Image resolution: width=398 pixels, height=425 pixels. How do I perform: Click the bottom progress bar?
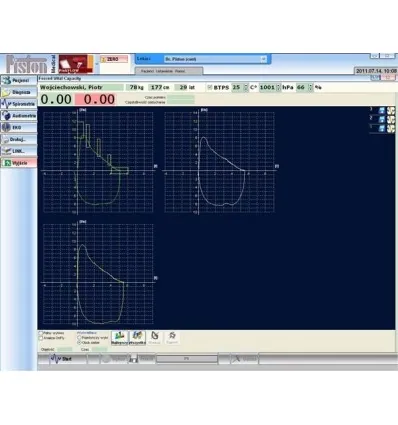[187, 359]
